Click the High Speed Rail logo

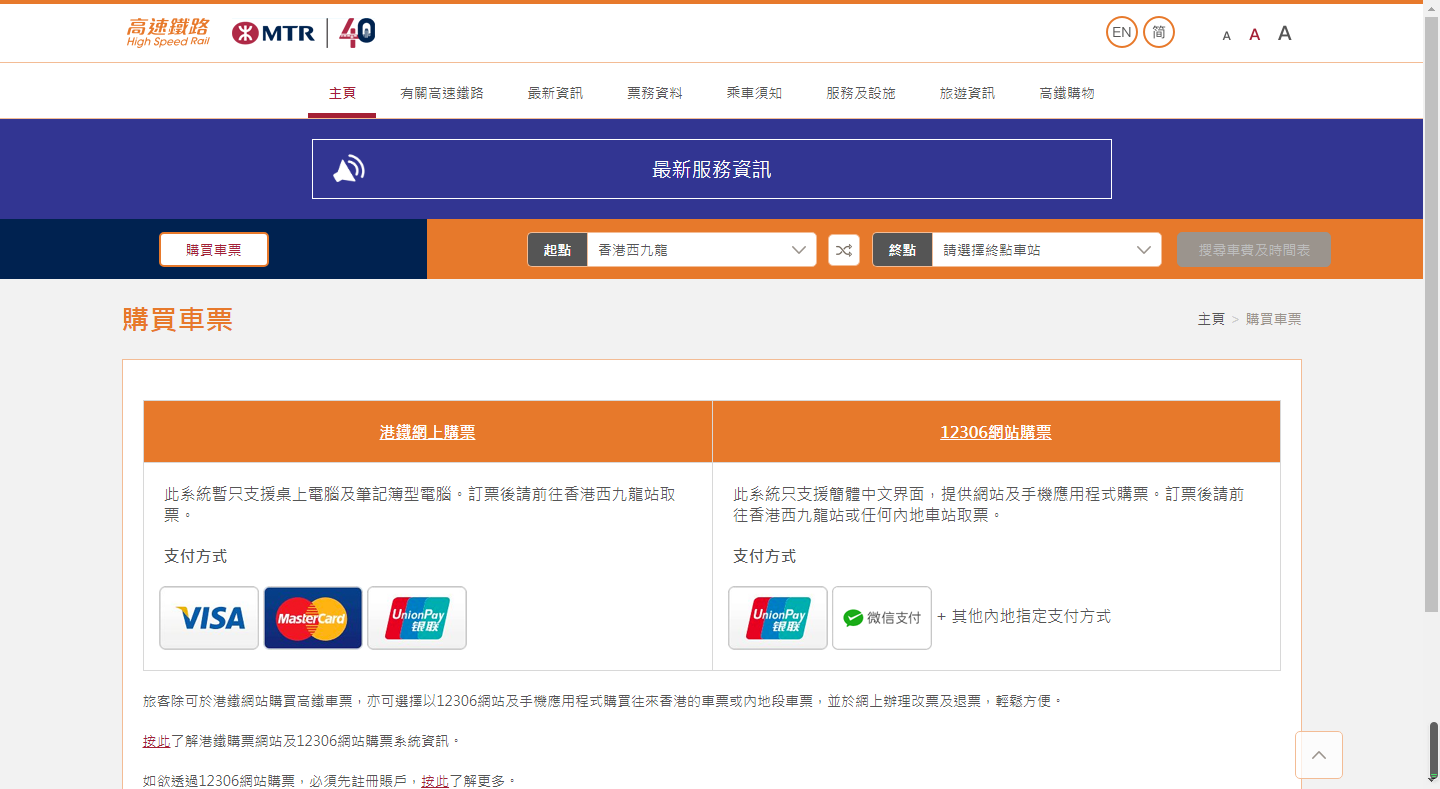coord(168,33)
